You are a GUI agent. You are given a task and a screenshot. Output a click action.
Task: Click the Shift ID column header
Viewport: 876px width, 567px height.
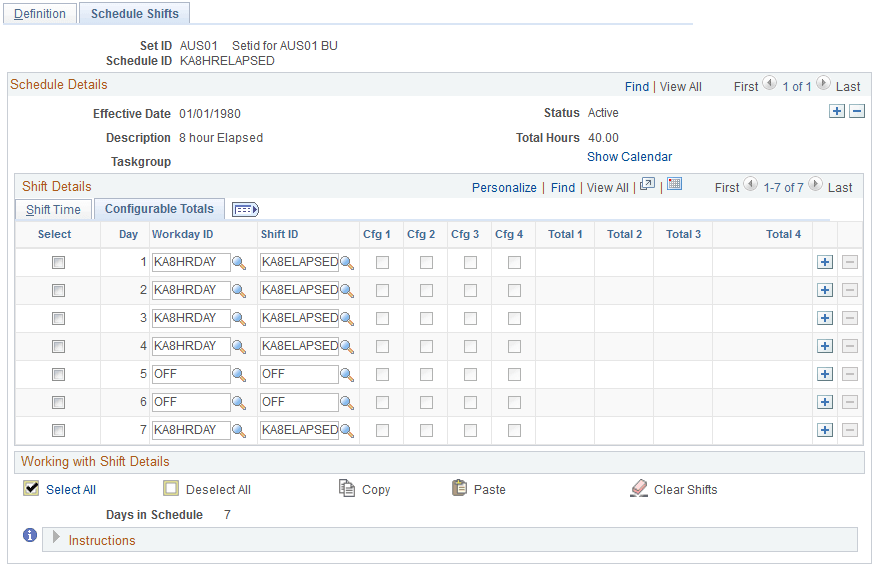click(279, 234)
